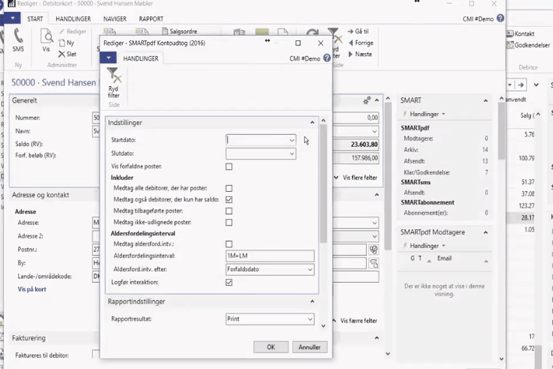Enable Vis forfaldne poster checkbox
The height and width of the screenshot is (369, 553).
pyautogui.click(x=229, y=167)
